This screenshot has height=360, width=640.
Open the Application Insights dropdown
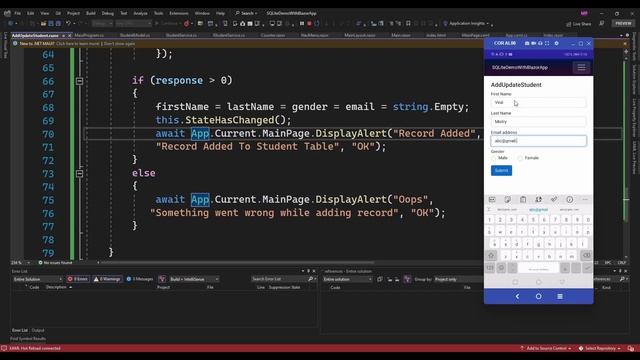point(468,24)
